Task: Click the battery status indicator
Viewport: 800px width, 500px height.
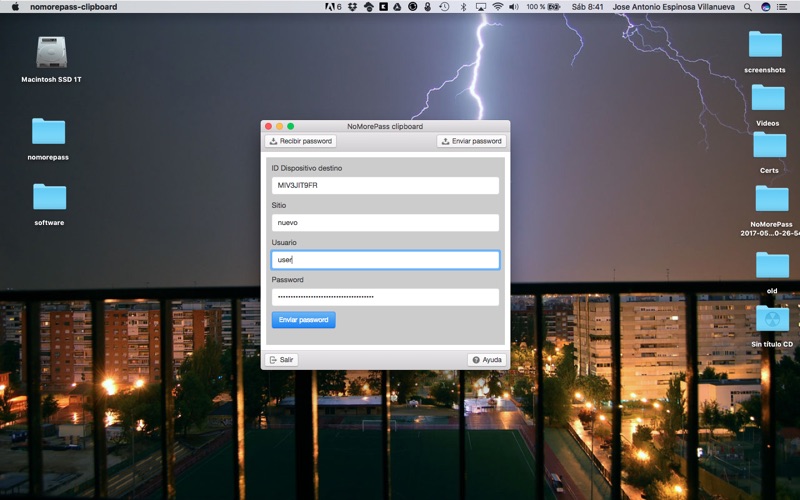Action: click(x=544, y=7)
